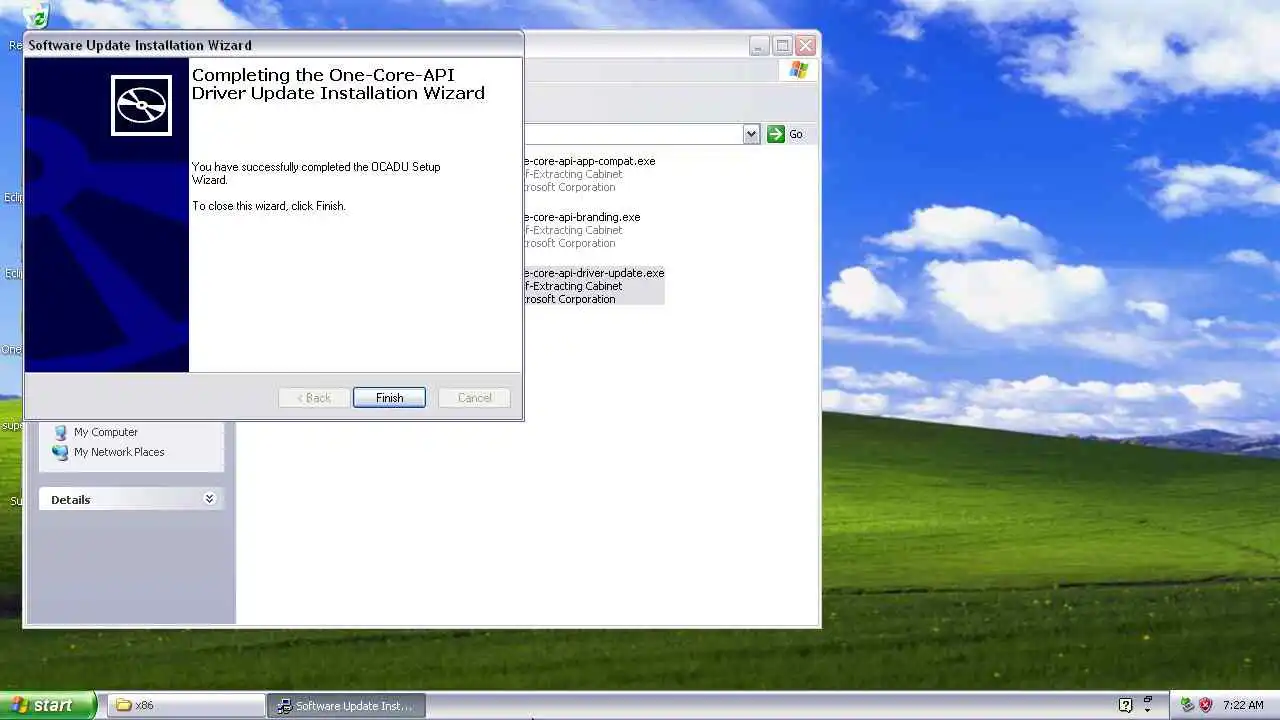1280x720 pixels.
Task: Click the wizard disc setup icon
Action: (x=141, y=105)
